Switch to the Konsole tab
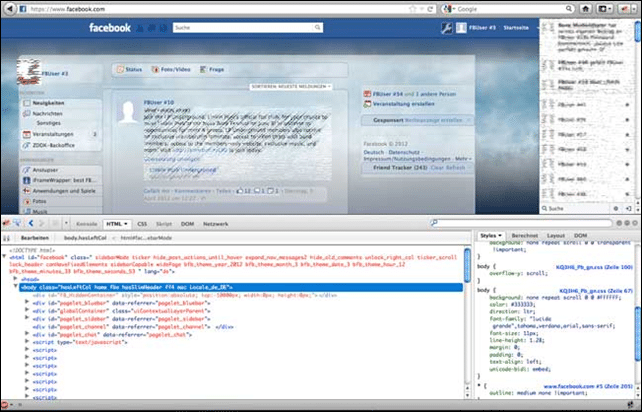The width and height of the screenshot is (642, 412). pos(87,224)
